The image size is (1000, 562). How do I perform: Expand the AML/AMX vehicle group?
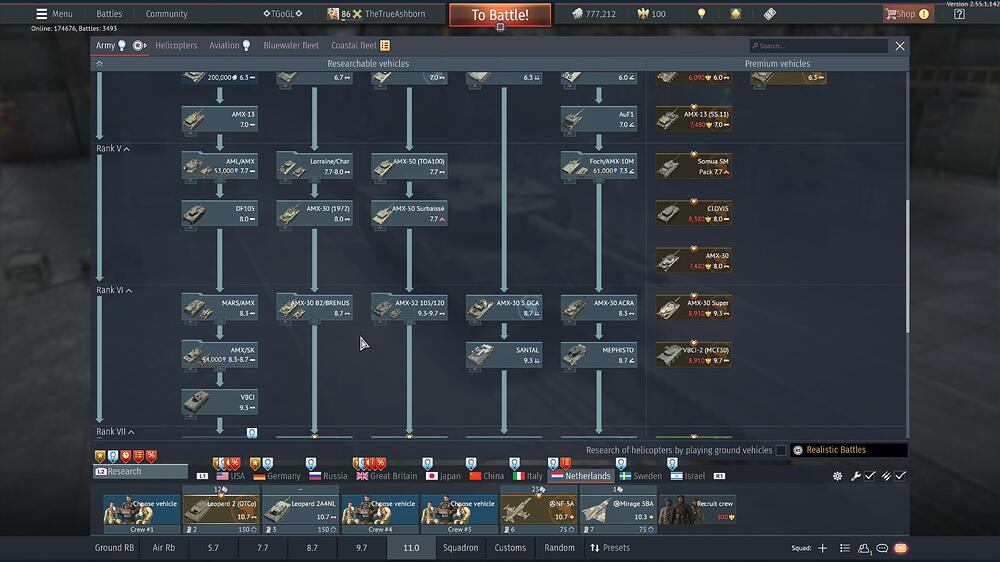(x=219, y=166)
